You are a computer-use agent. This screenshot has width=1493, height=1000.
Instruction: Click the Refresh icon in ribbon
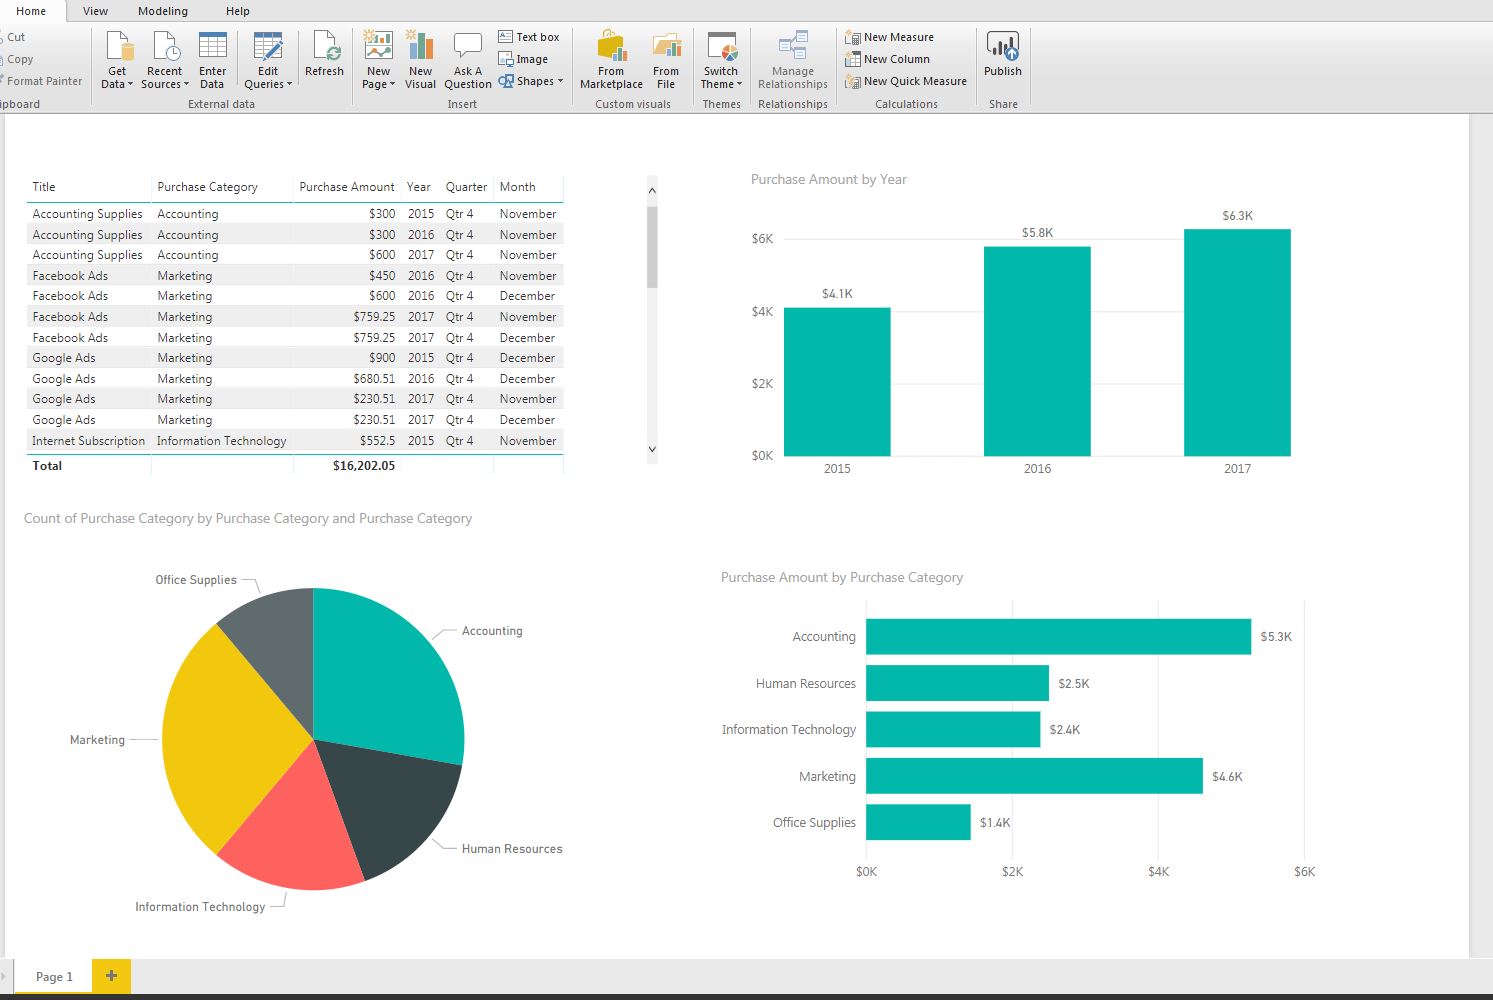(324, 47)
